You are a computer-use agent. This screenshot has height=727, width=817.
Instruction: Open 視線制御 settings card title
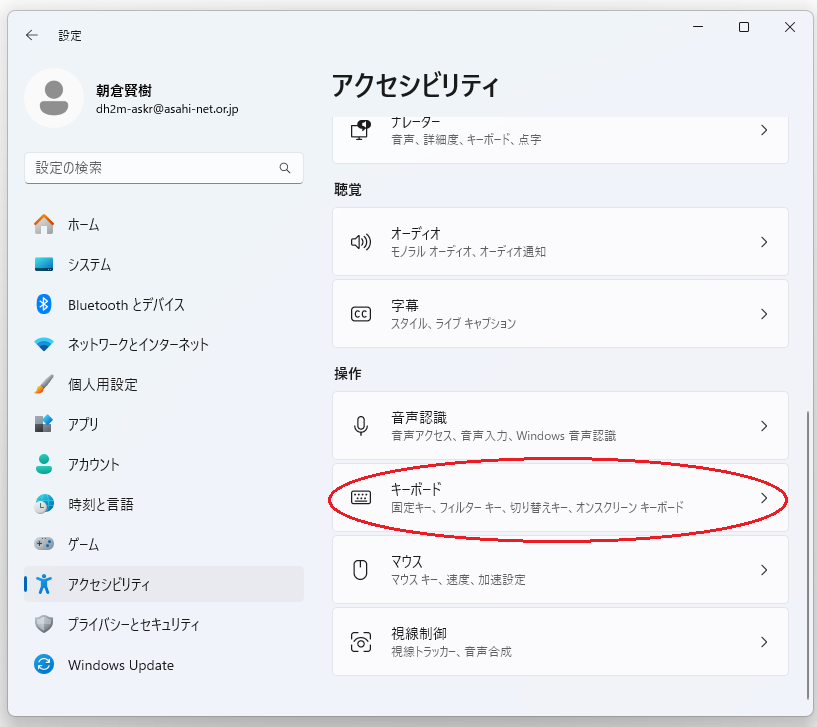[x=419, y=633]
